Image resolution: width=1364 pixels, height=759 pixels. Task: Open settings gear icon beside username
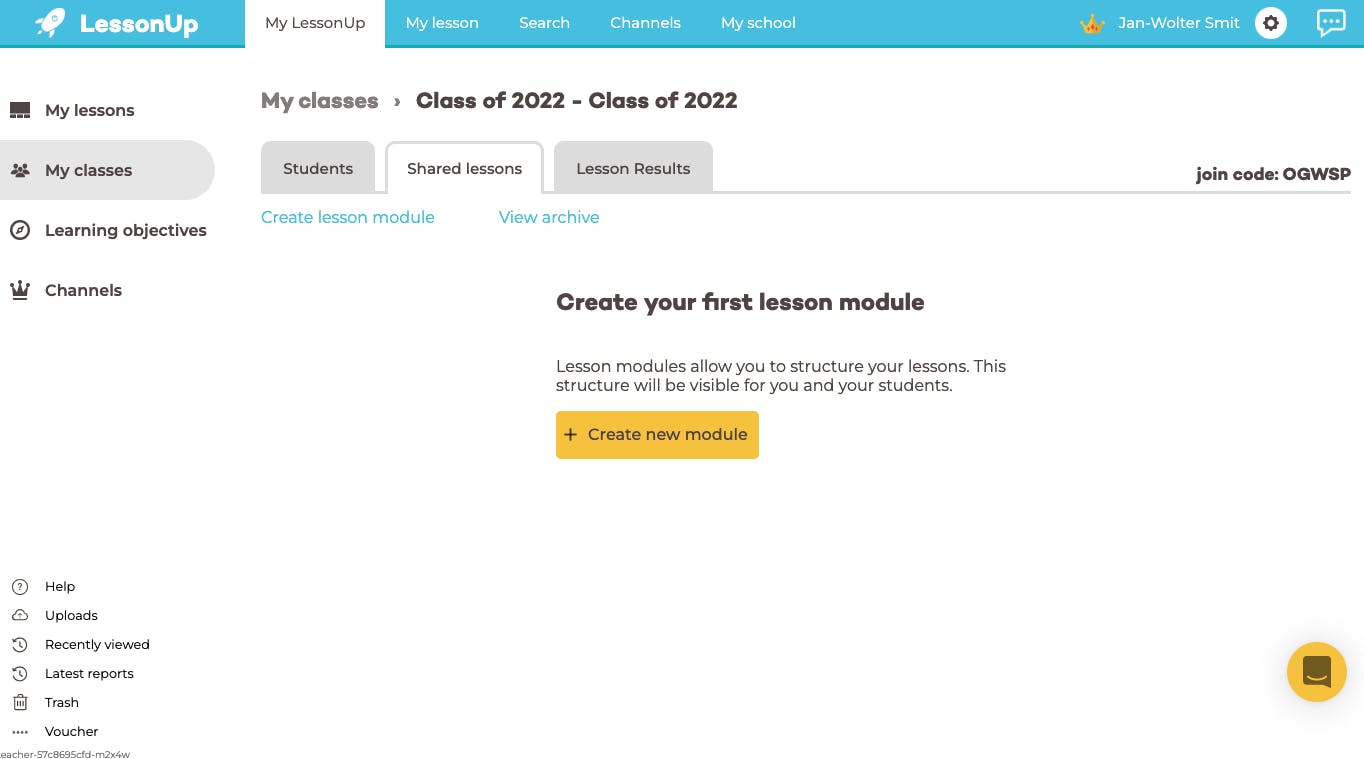pyautogui.click(x=1271, y=23)
